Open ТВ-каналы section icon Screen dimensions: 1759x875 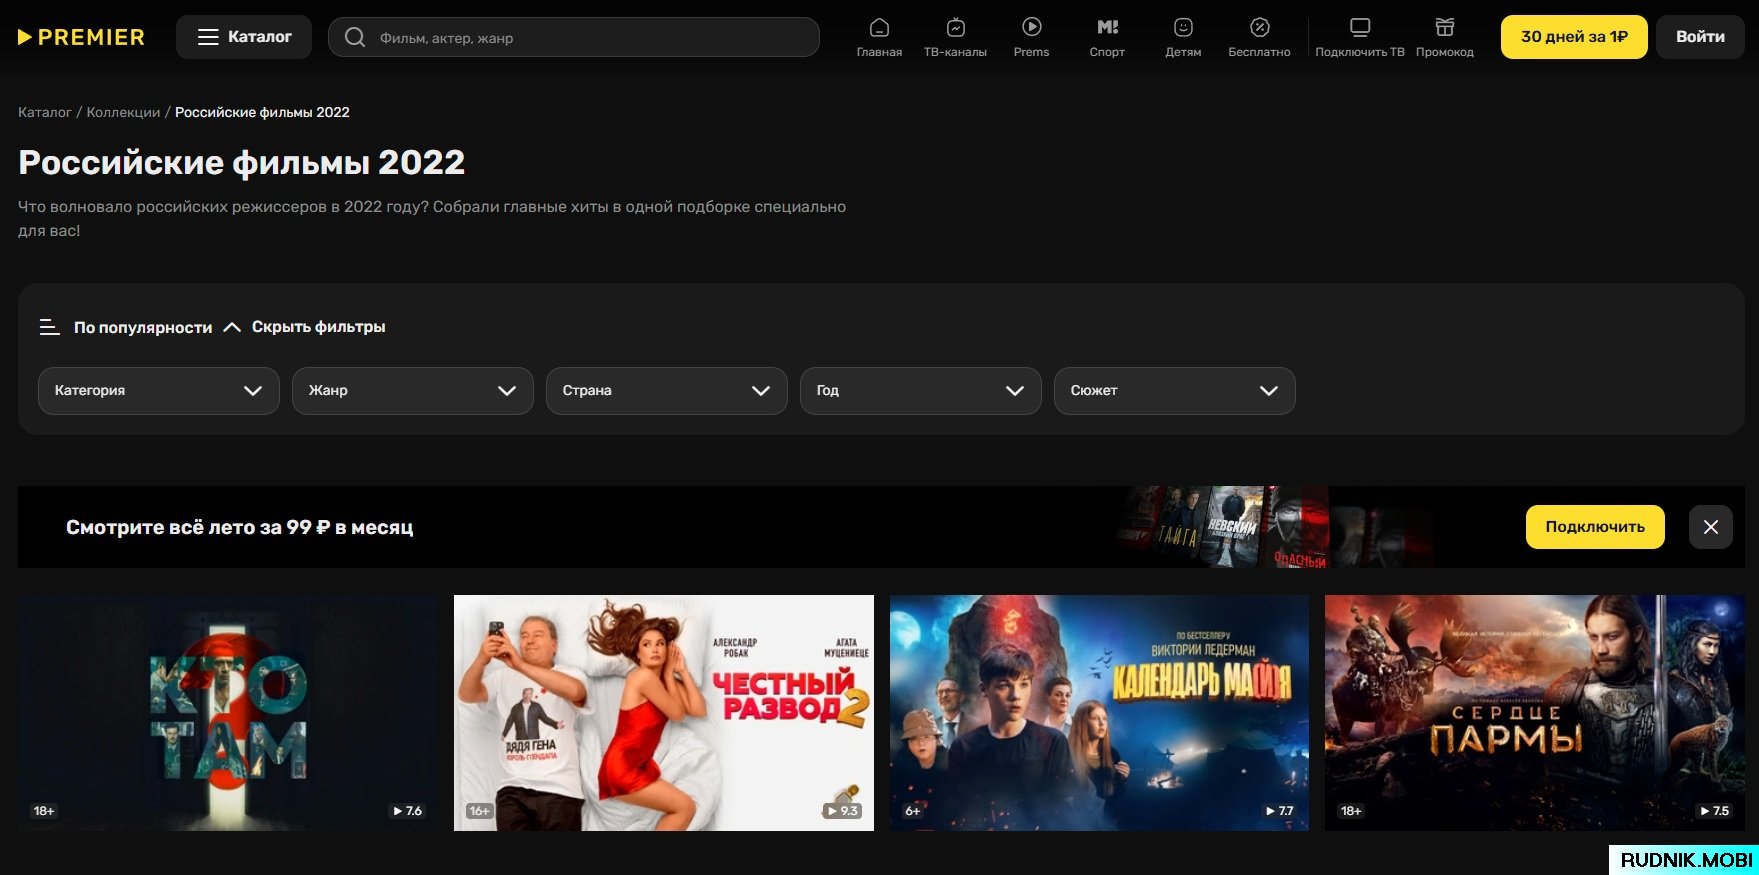coord(955,38)
